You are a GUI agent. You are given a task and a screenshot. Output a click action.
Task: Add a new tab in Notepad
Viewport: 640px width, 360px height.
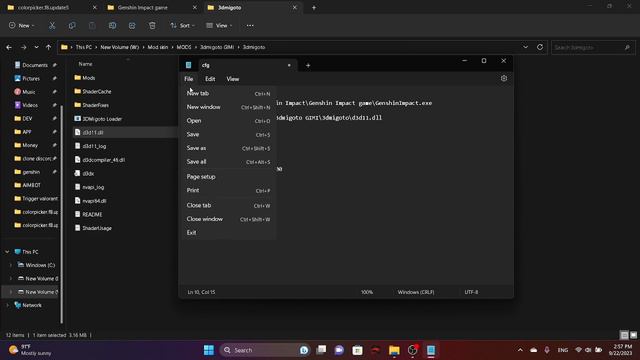click(x=308, y=65)
